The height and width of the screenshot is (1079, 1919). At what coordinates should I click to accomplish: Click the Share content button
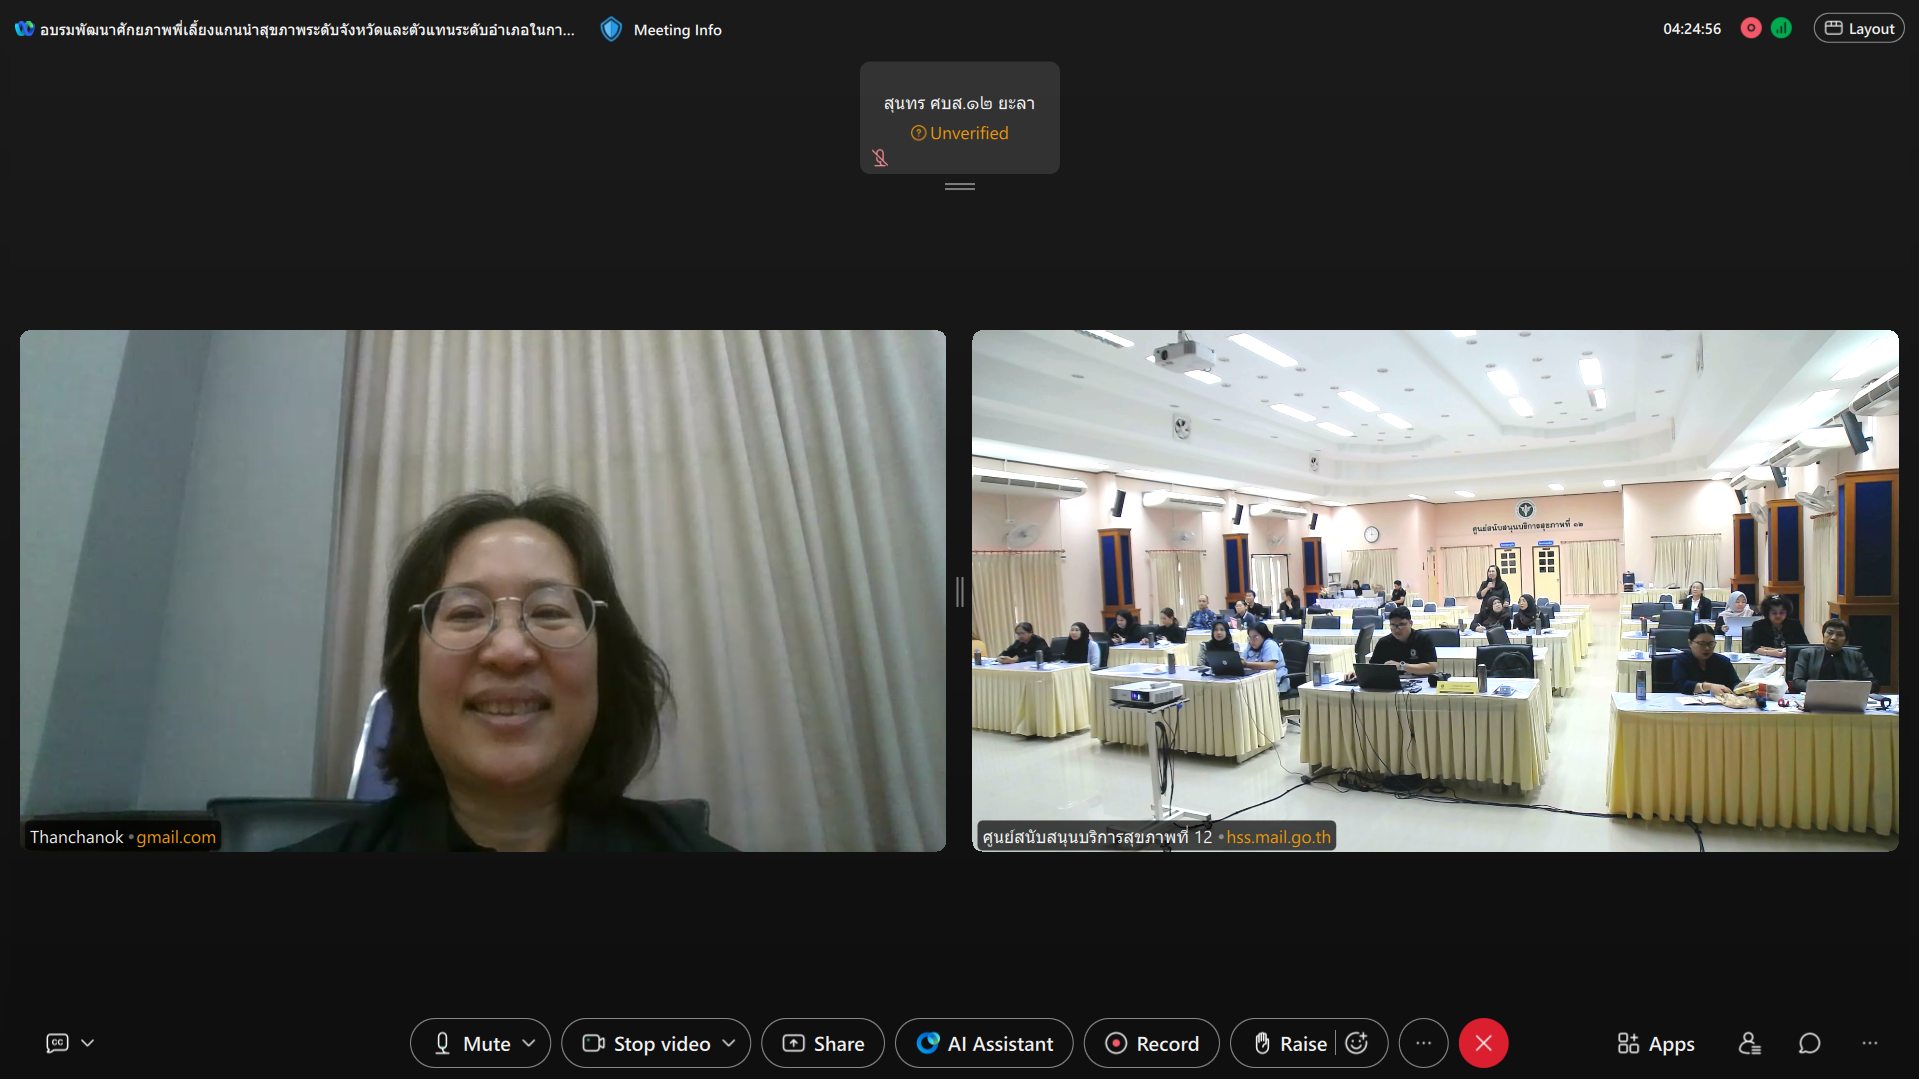coord(823,1043)
